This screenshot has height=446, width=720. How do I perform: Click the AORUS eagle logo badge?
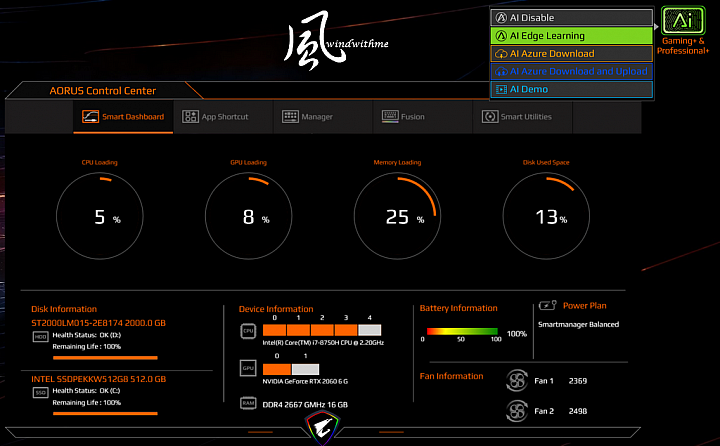[x=323, y=428]
